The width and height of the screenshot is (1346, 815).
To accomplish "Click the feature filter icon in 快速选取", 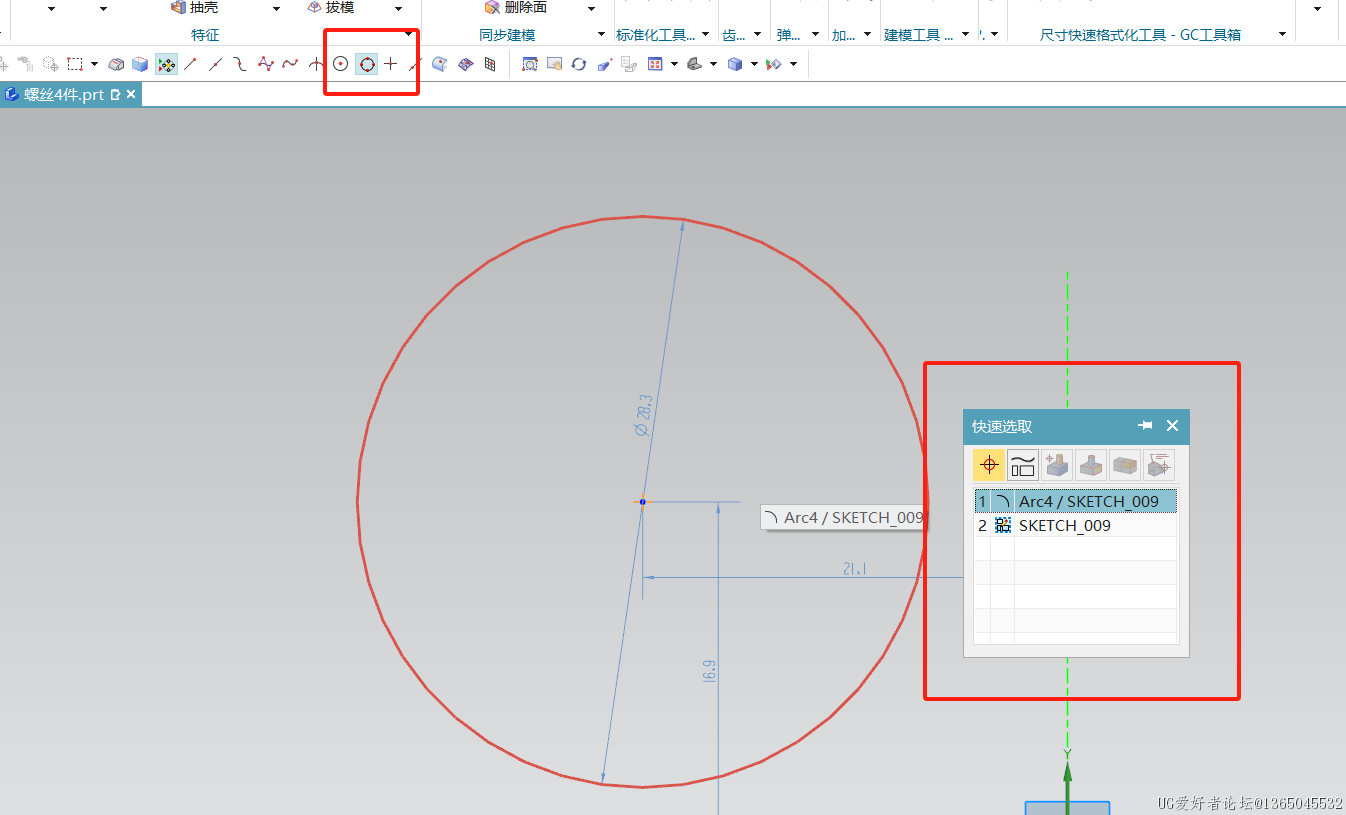I will 1057,465.
